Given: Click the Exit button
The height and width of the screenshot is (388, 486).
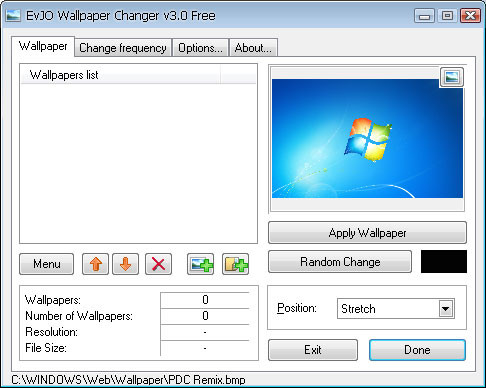Looking at the screenshot, I should coord(313,350).
